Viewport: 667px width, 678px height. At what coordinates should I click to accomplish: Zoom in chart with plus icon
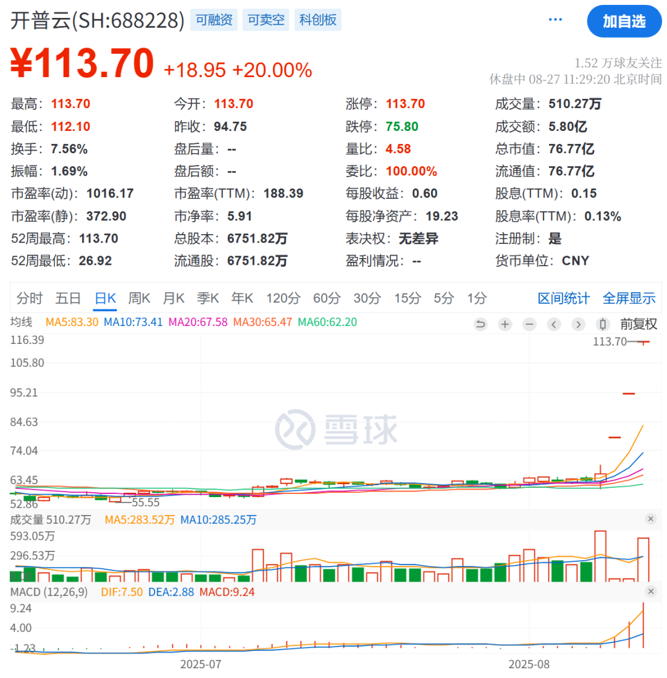[504, 324]
